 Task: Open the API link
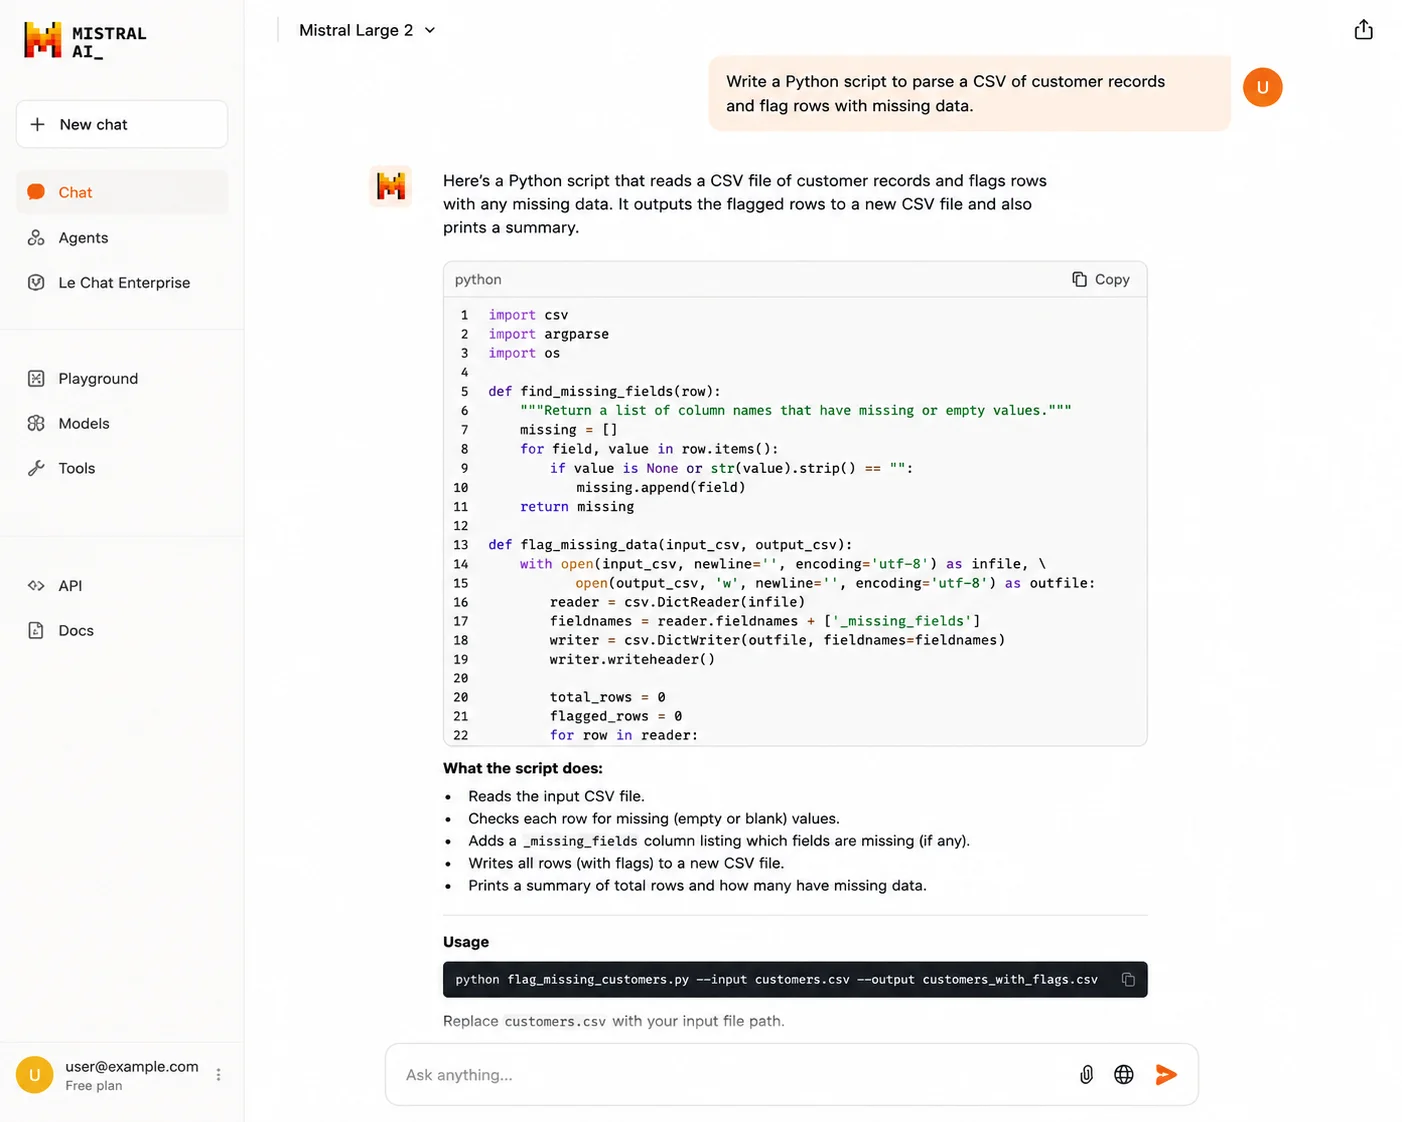(x=122, y=585)
